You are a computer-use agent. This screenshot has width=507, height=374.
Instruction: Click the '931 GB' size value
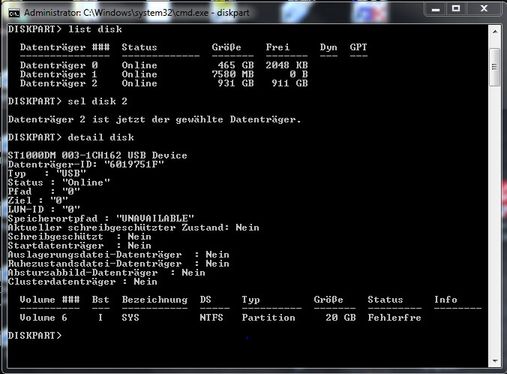[236, 83]
